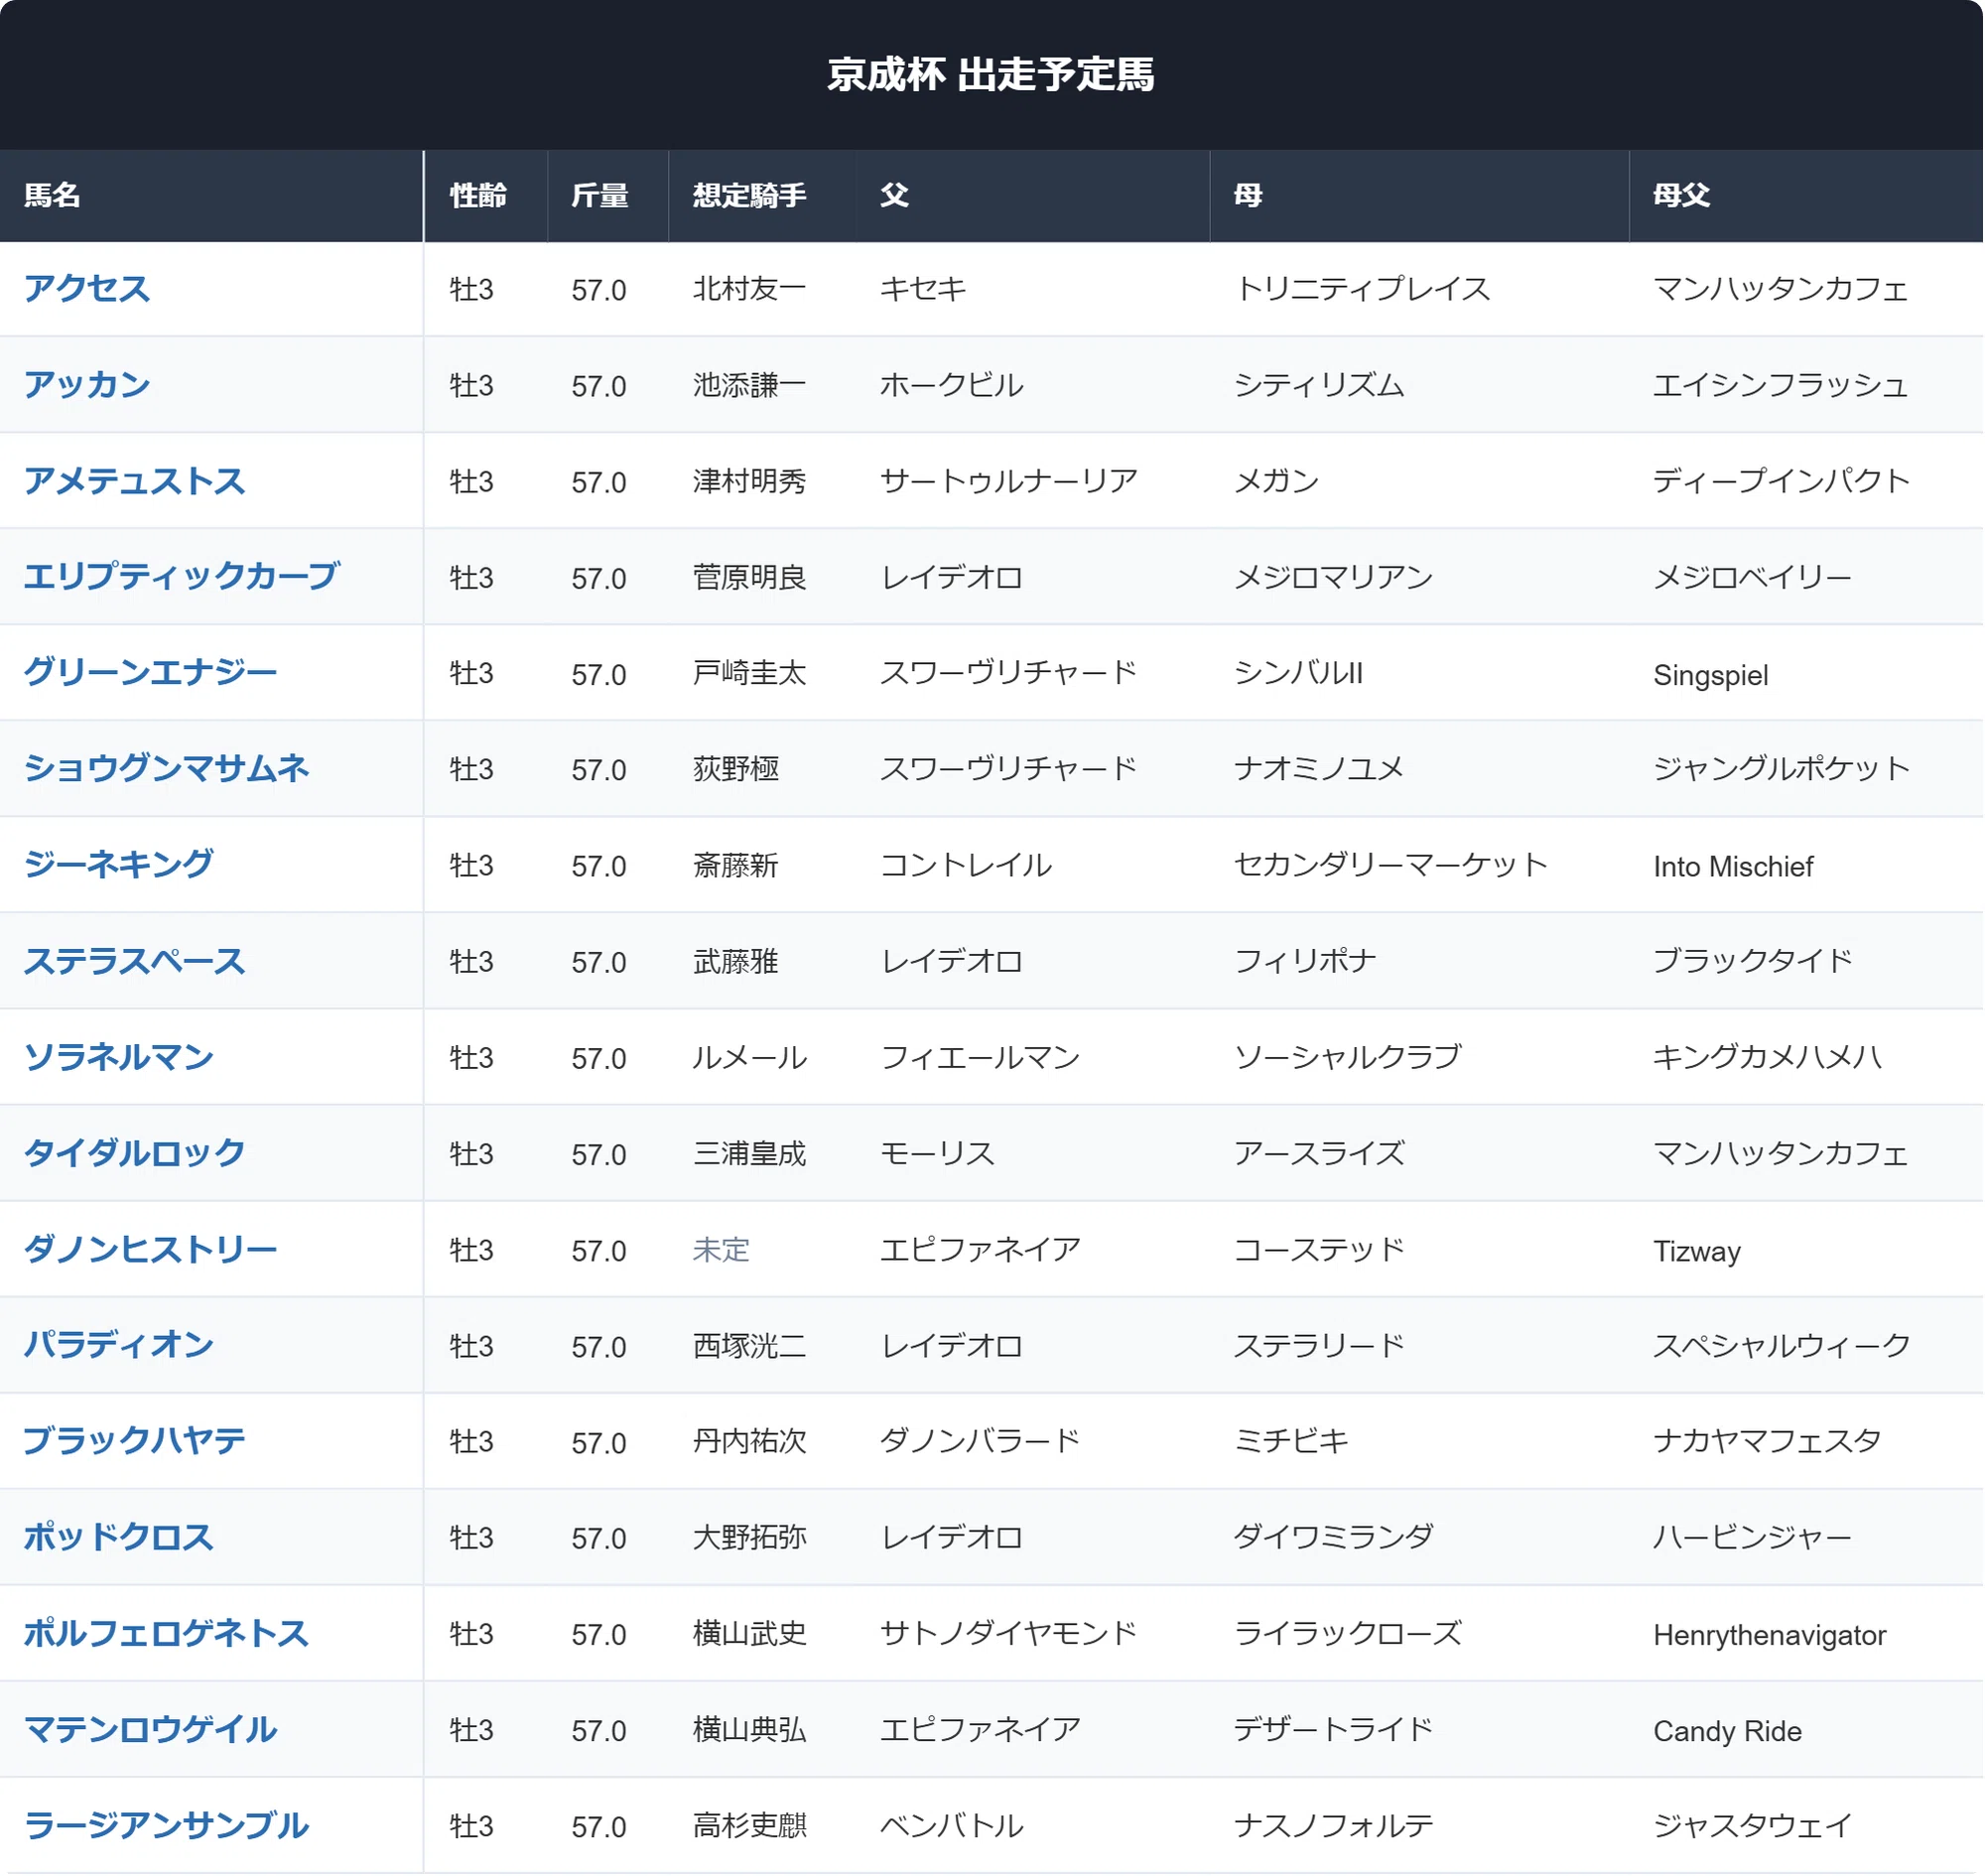Open the アメテュストス horse page
1985x1876 pixels.
click(135, 481)
